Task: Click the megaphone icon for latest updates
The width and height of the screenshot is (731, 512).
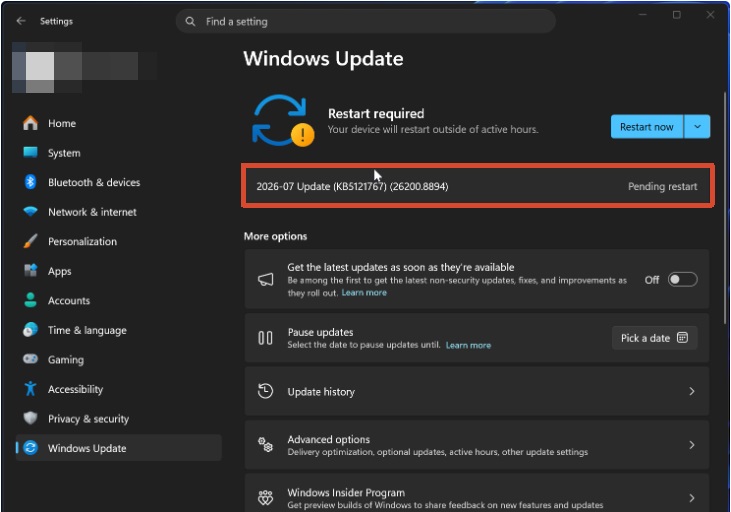Action: click(266, 279)
